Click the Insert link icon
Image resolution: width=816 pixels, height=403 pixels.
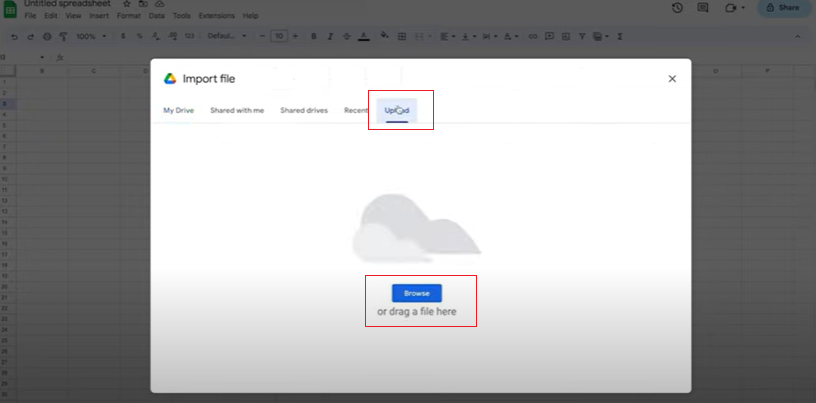(532, 36)
